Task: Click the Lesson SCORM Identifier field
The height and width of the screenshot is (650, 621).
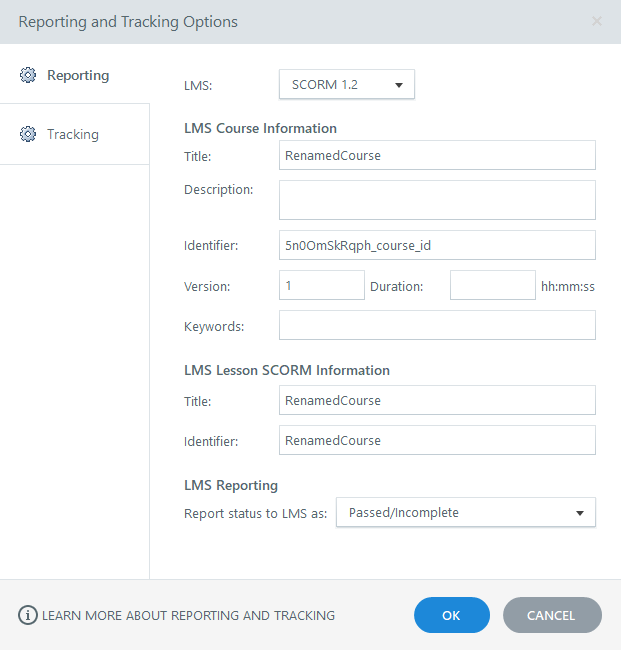Action: 437,440
